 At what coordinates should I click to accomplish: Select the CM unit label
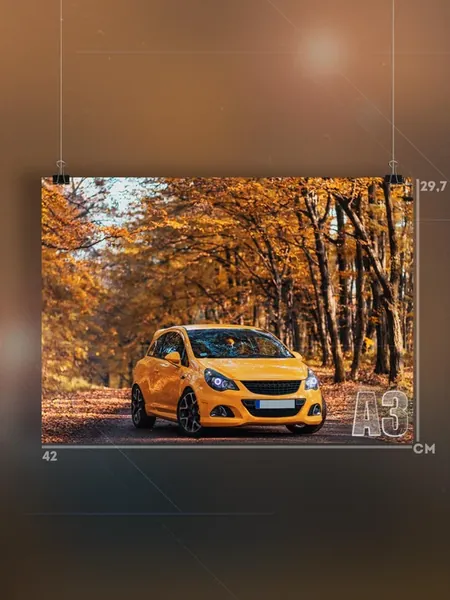click(424, 449)
